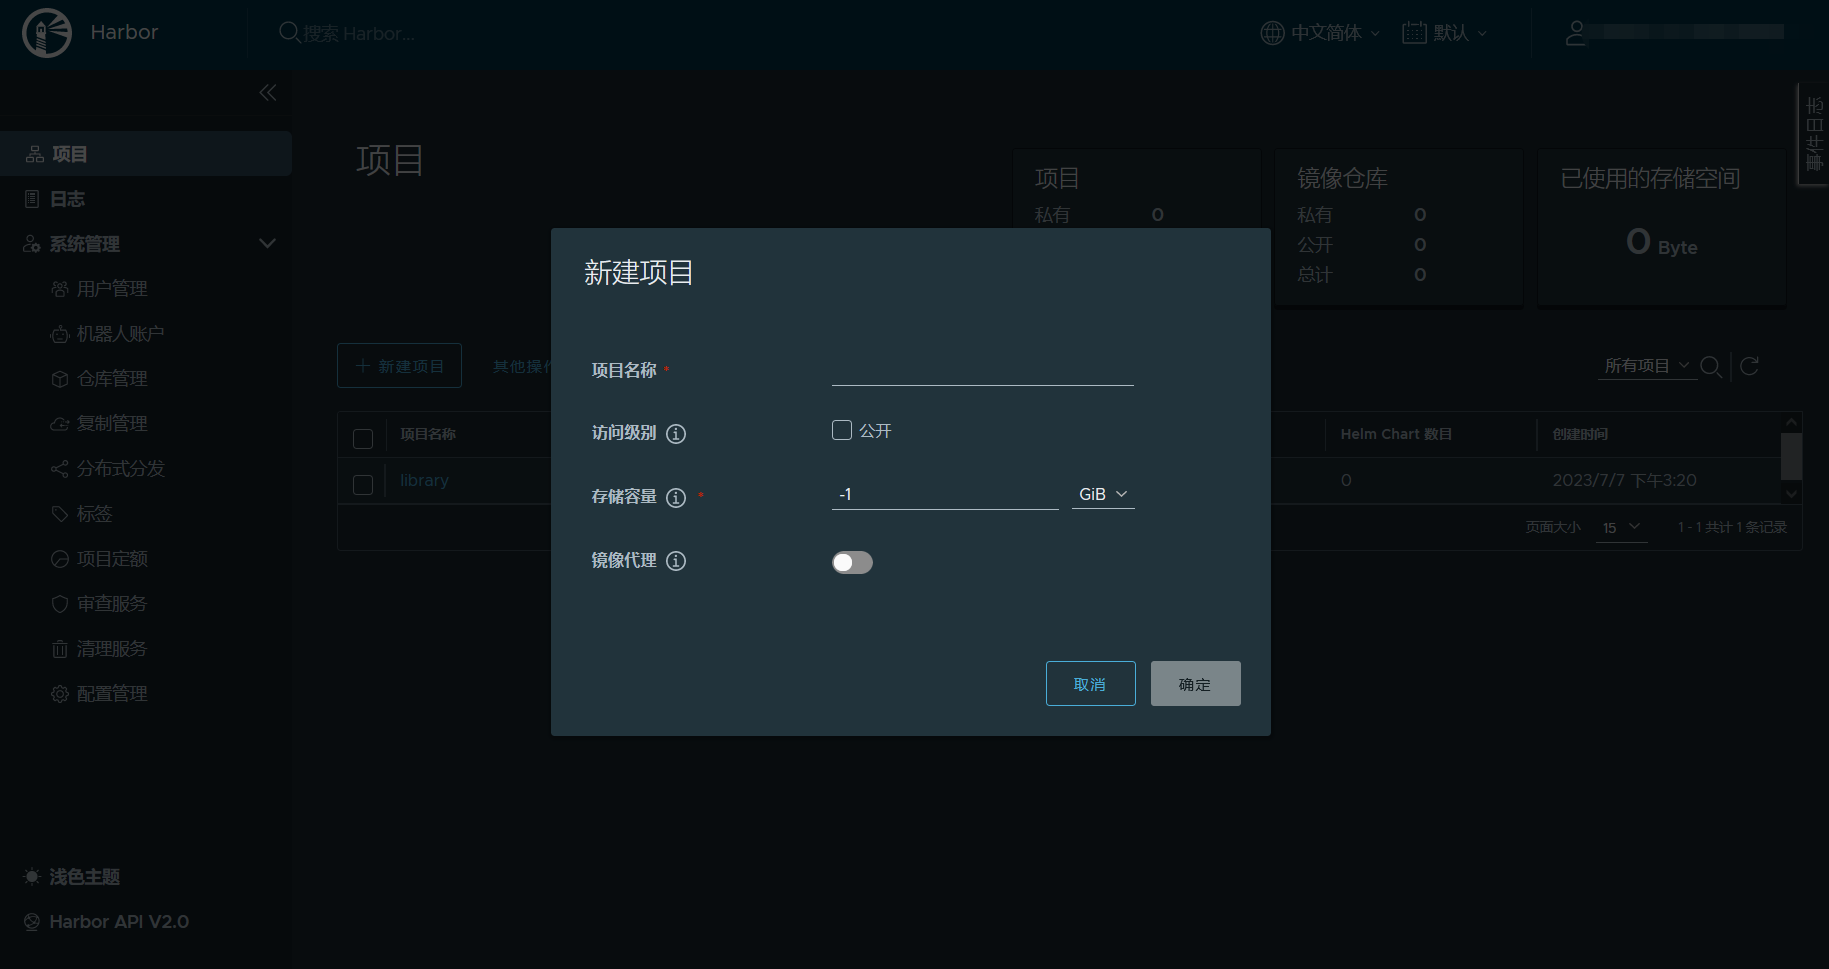This screenshot has height=969, width=1829.
Task: Click the 机器人账户 robot icon
Action: tap(60, 334)
